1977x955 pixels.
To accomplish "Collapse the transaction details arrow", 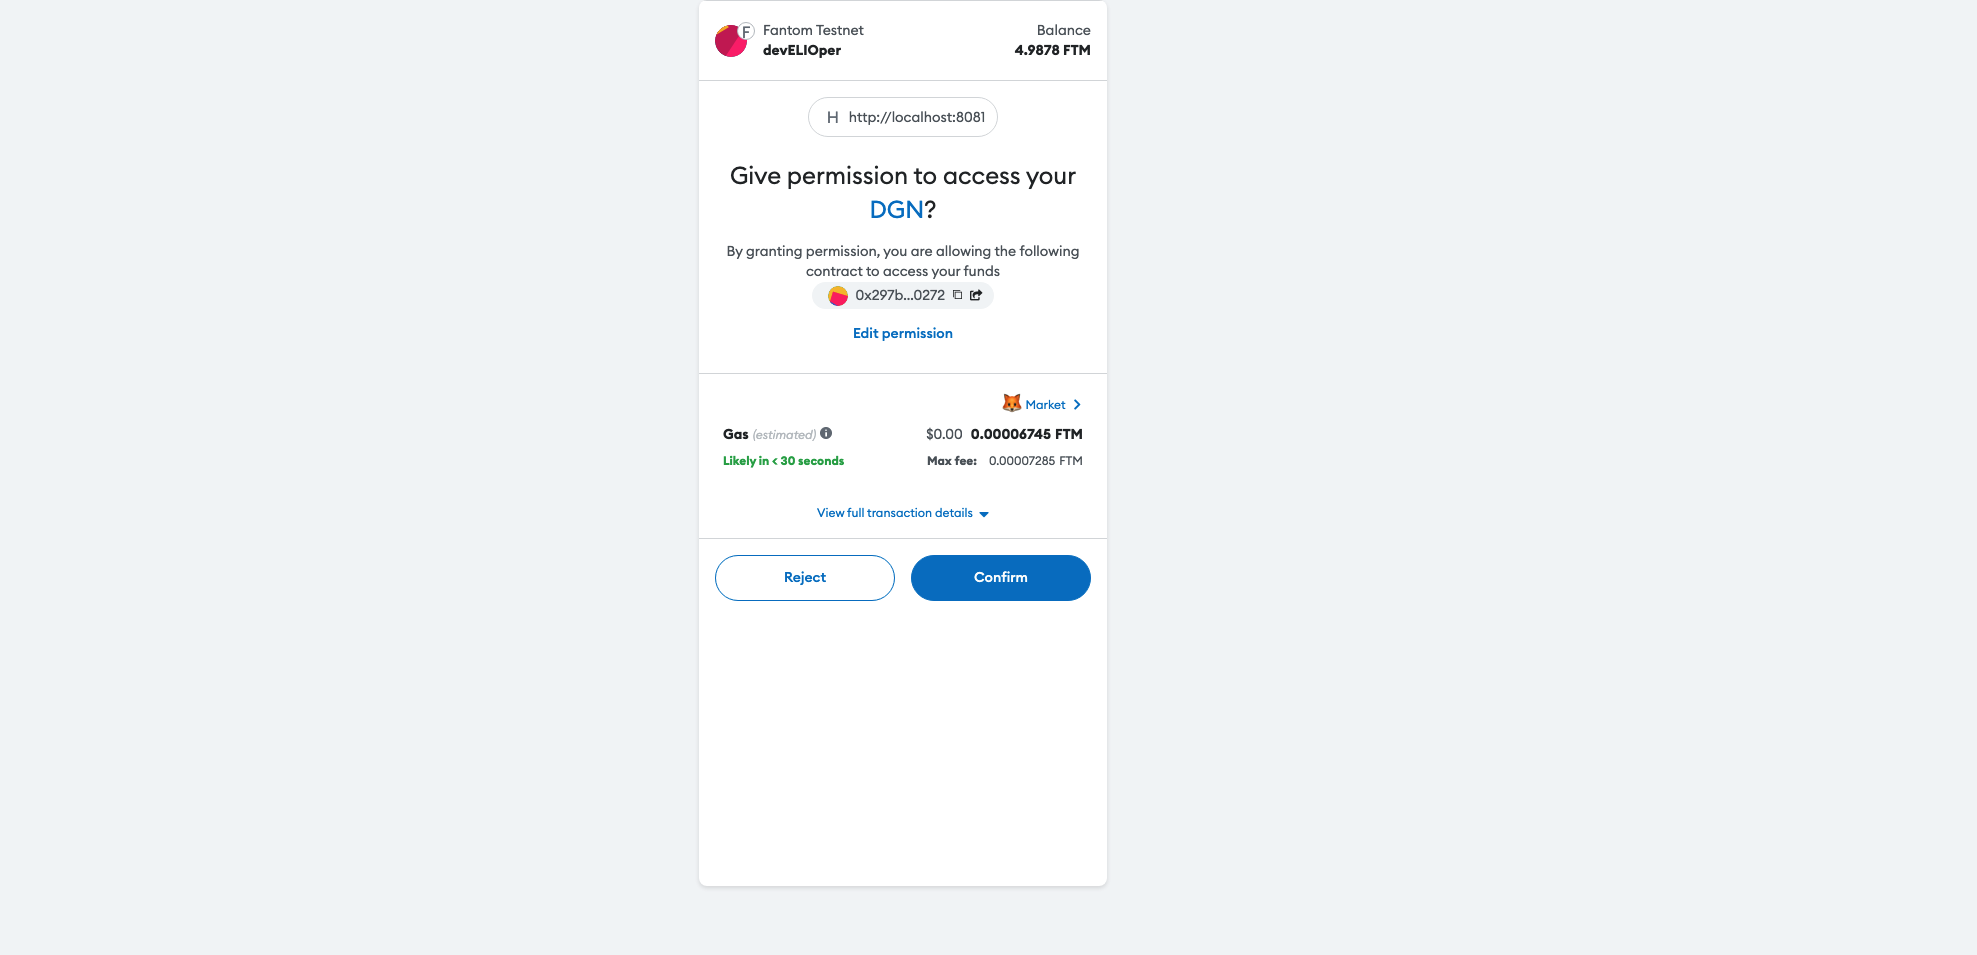I will coord(984,513).
